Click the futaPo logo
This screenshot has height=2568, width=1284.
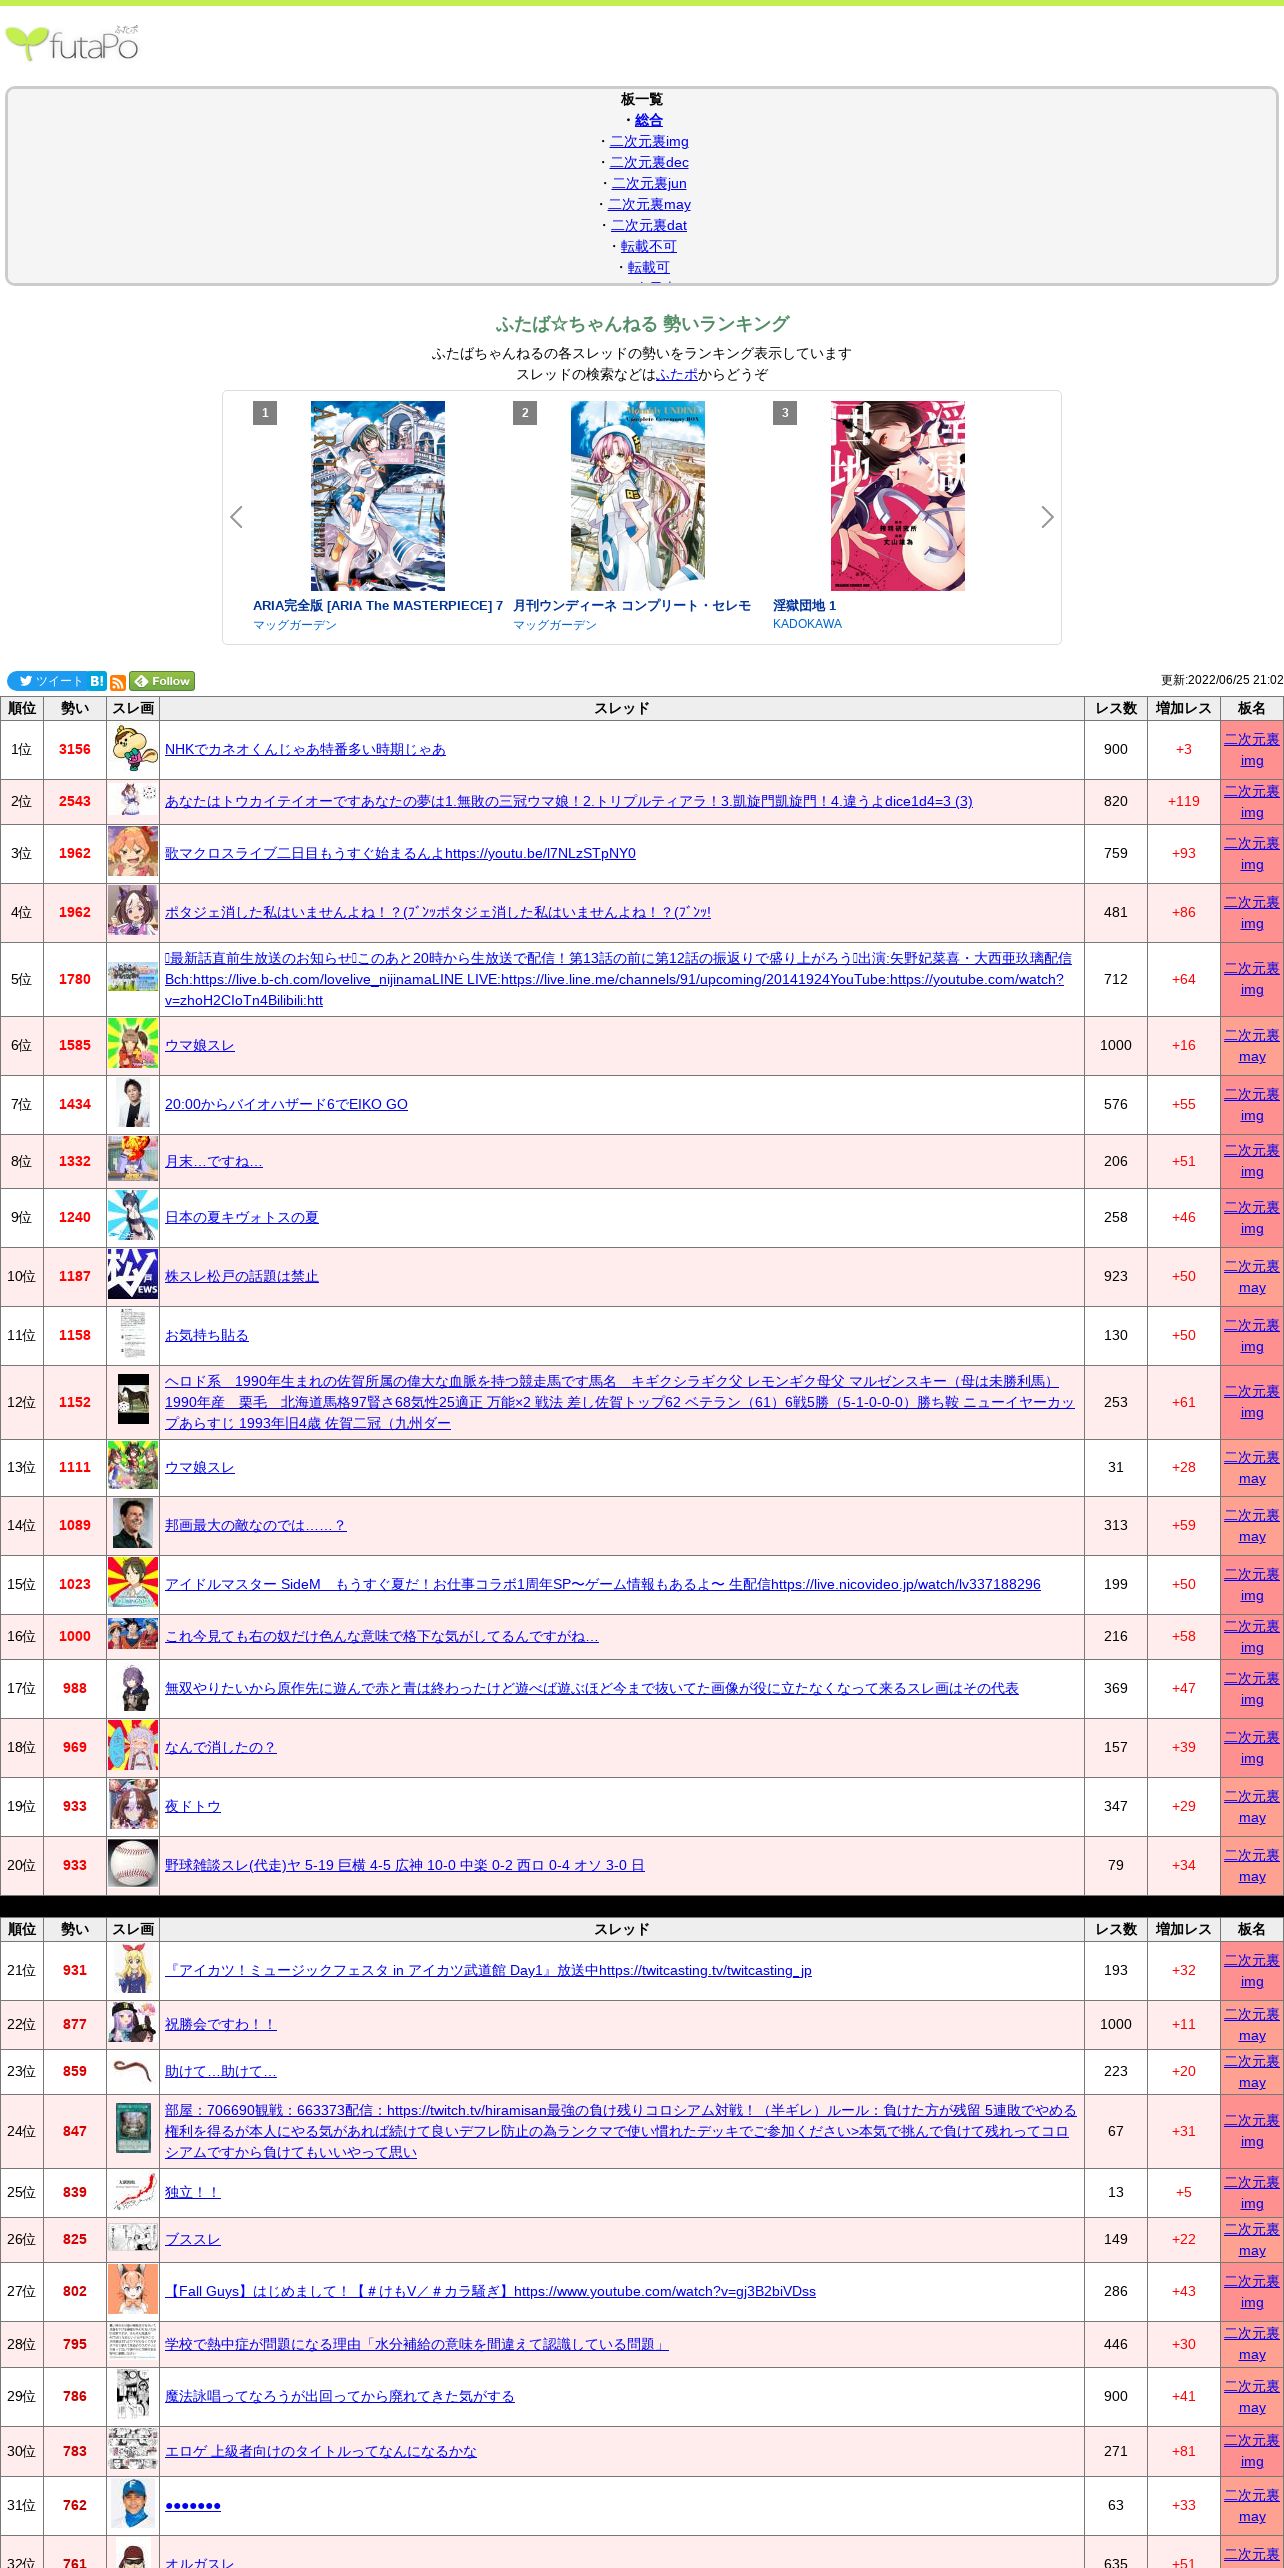(72, 43)
